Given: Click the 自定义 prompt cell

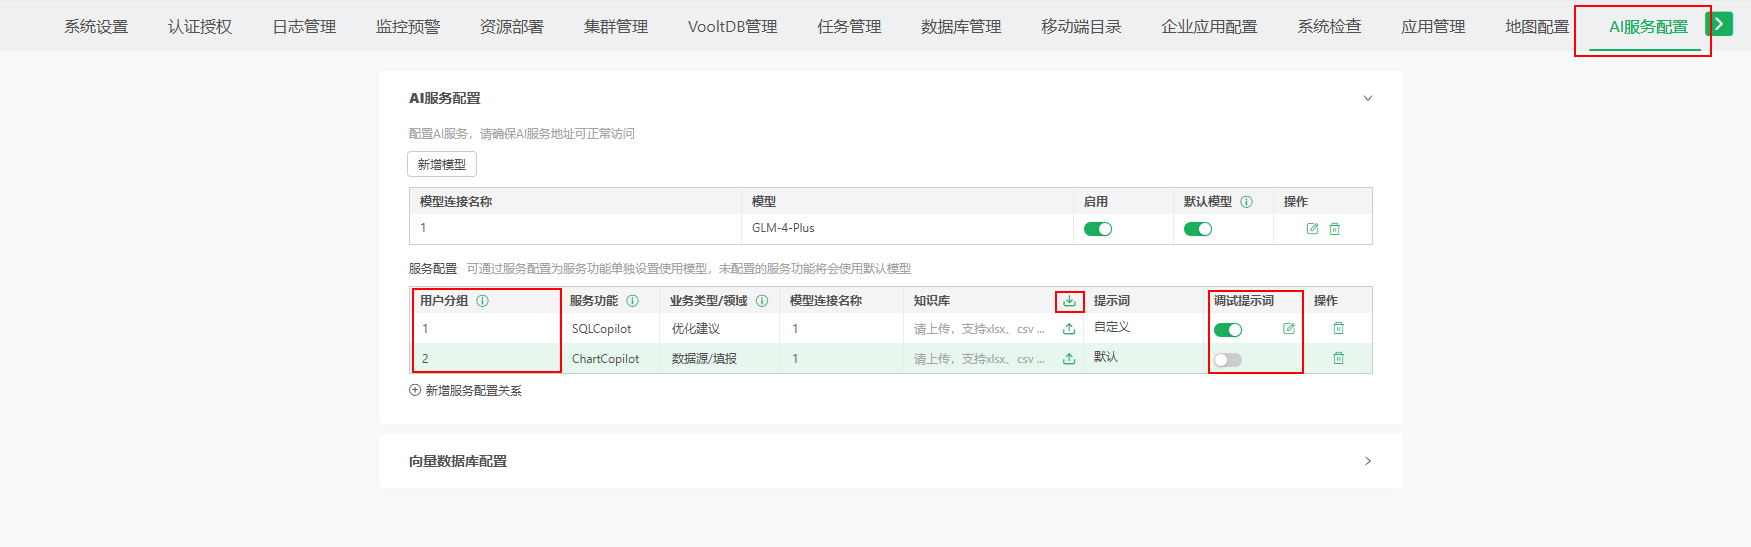Looking at the screenshot, I should [x=1112, y=327].
